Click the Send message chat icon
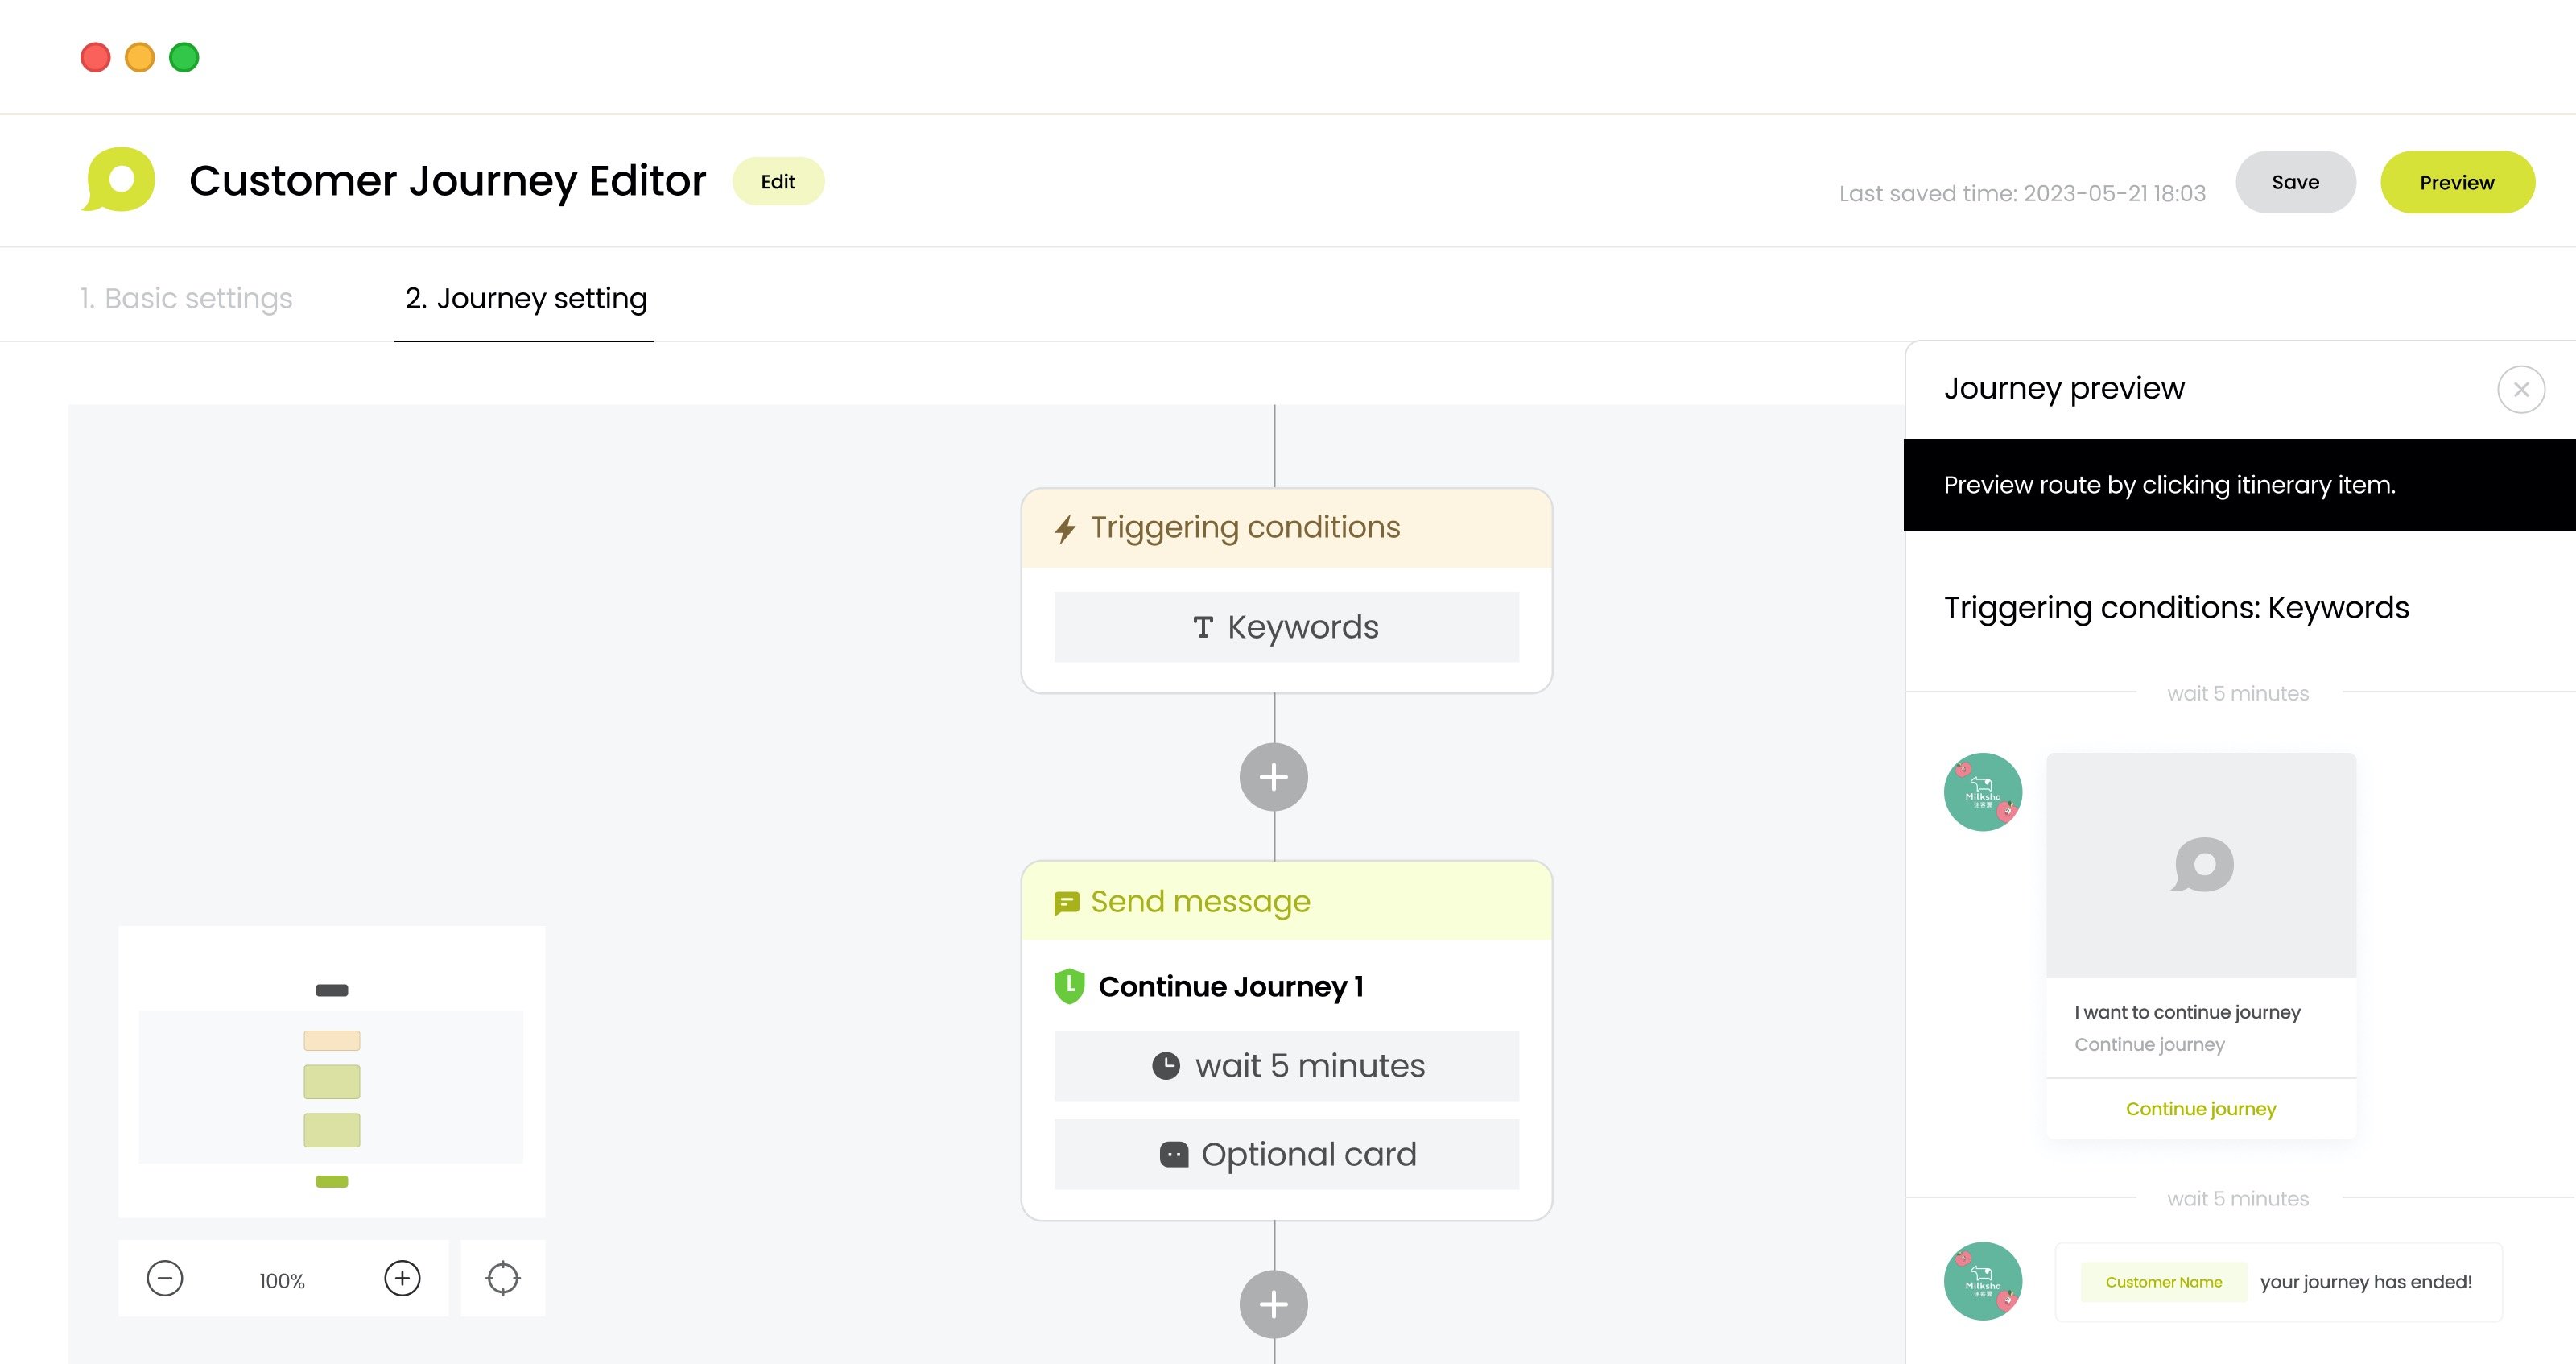 pos(1066,903)
